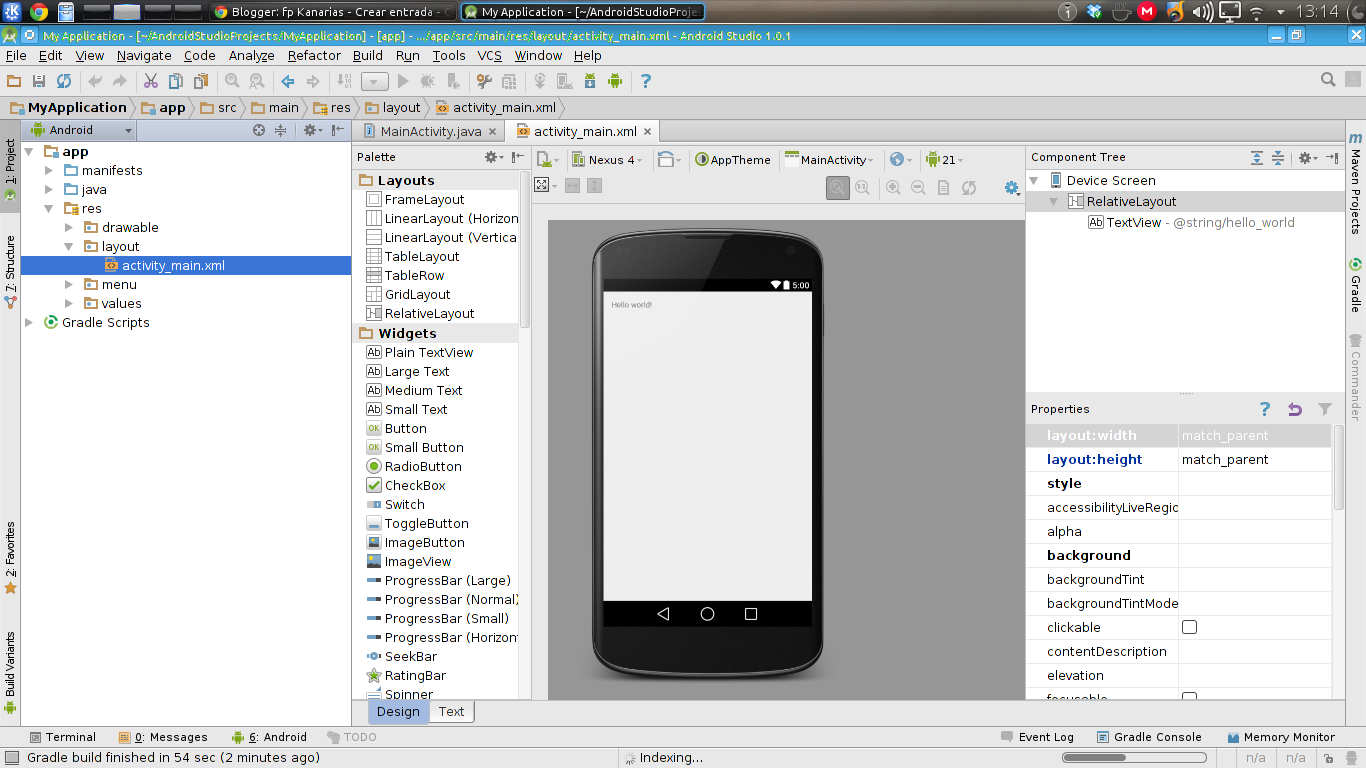Launch the AVD Manager icon
1366x768 pixels.
564,81
